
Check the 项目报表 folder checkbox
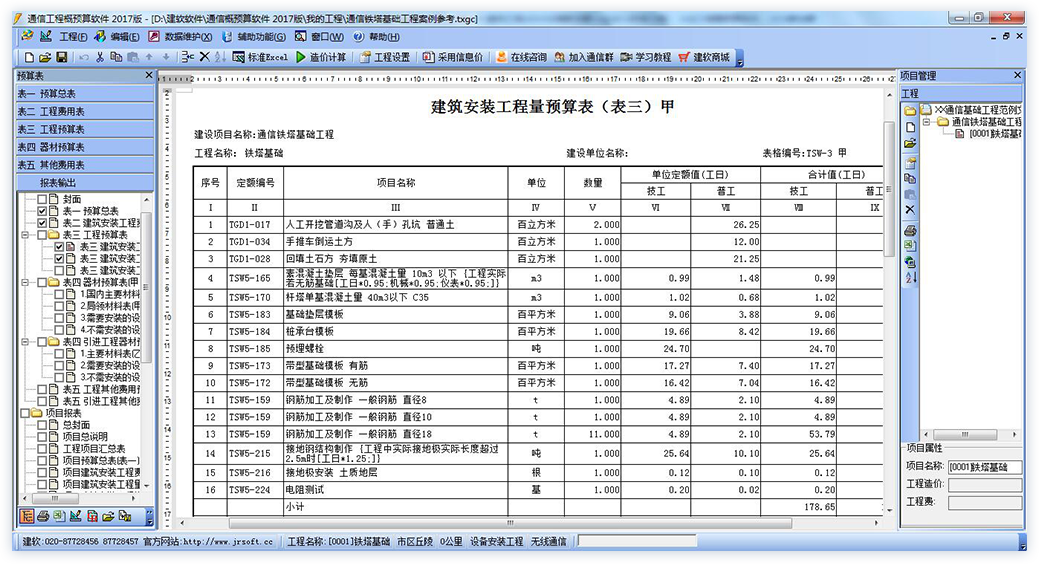25,413
